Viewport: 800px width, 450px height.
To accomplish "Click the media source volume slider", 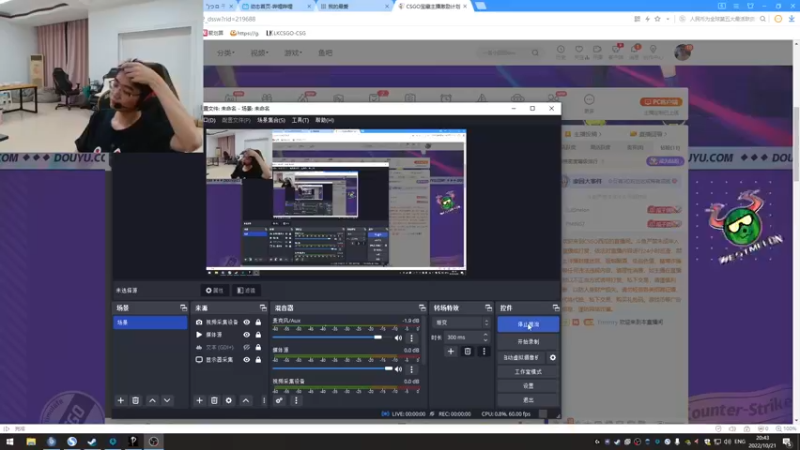I will point(333,368).
